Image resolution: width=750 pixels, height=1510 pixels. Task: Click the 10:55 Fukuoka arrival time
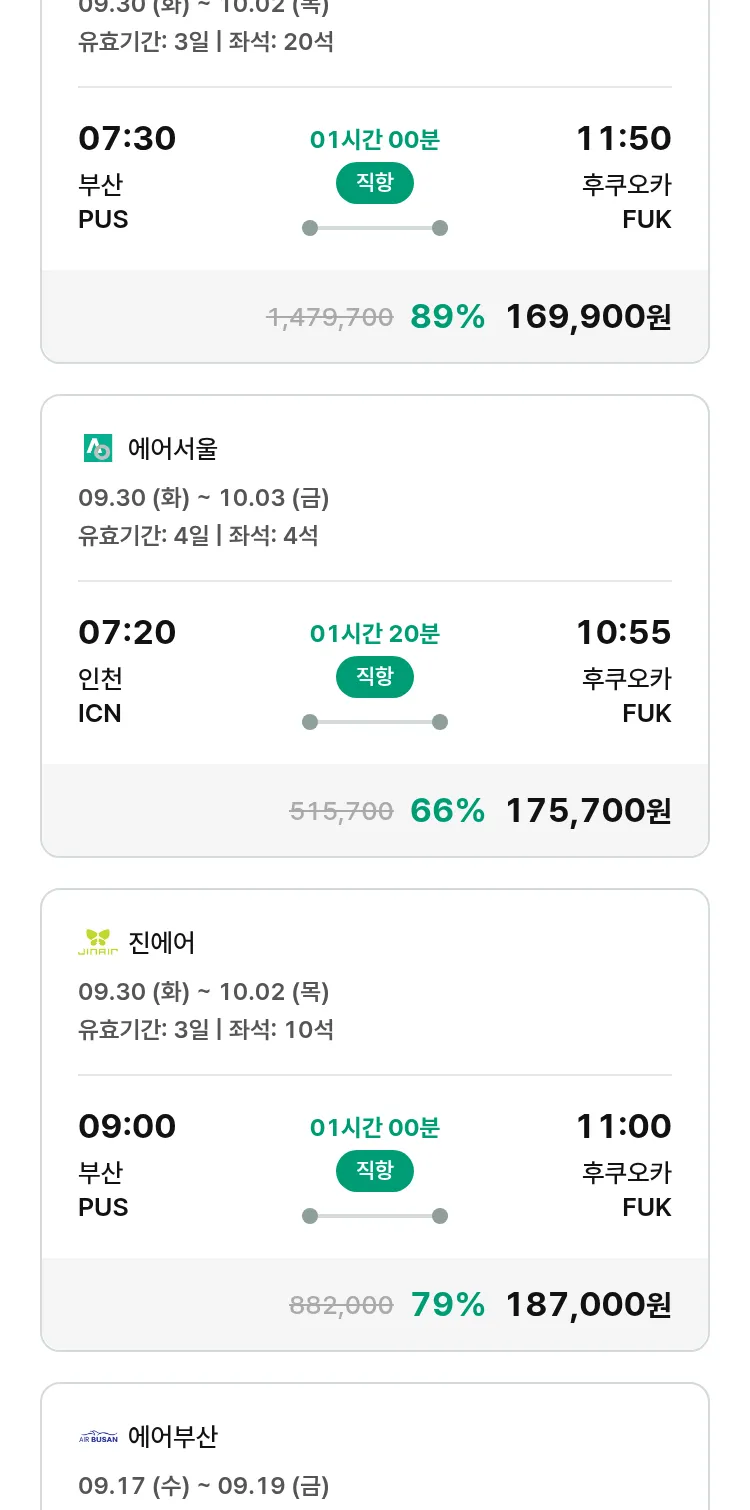point(623,632)
